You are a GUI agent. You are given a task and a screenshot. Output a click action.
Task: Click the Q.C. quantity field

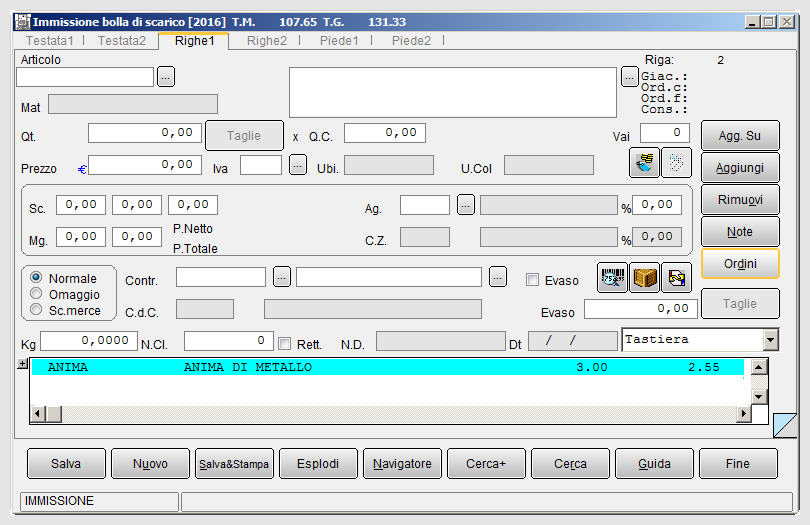[385, 133]
